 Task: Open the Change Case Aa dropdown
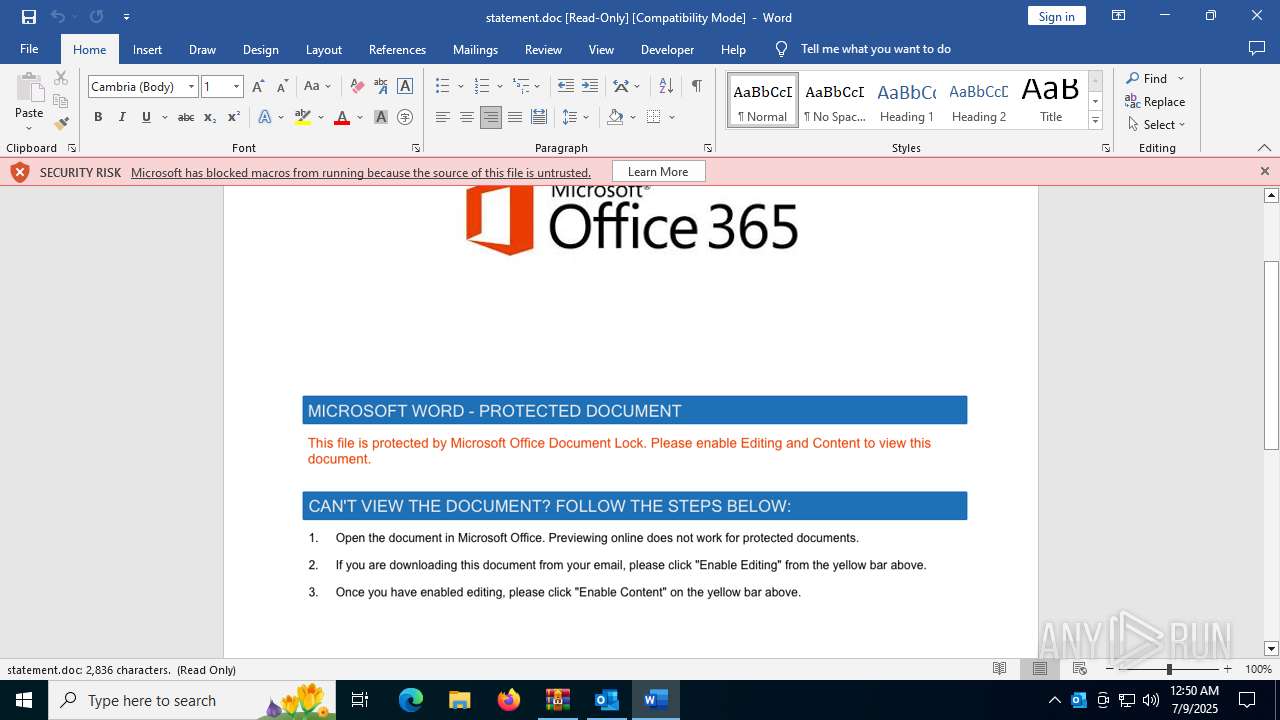coord(317,86)
